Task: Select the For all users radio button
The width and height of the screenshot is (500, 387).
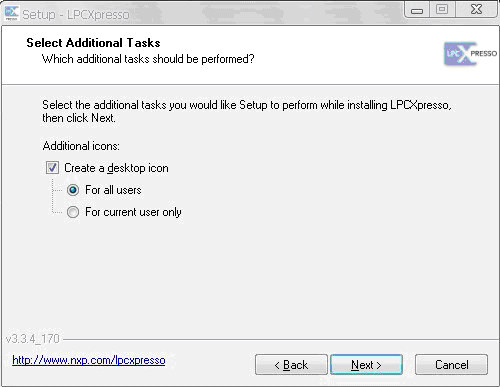Action: coord(73,190)
